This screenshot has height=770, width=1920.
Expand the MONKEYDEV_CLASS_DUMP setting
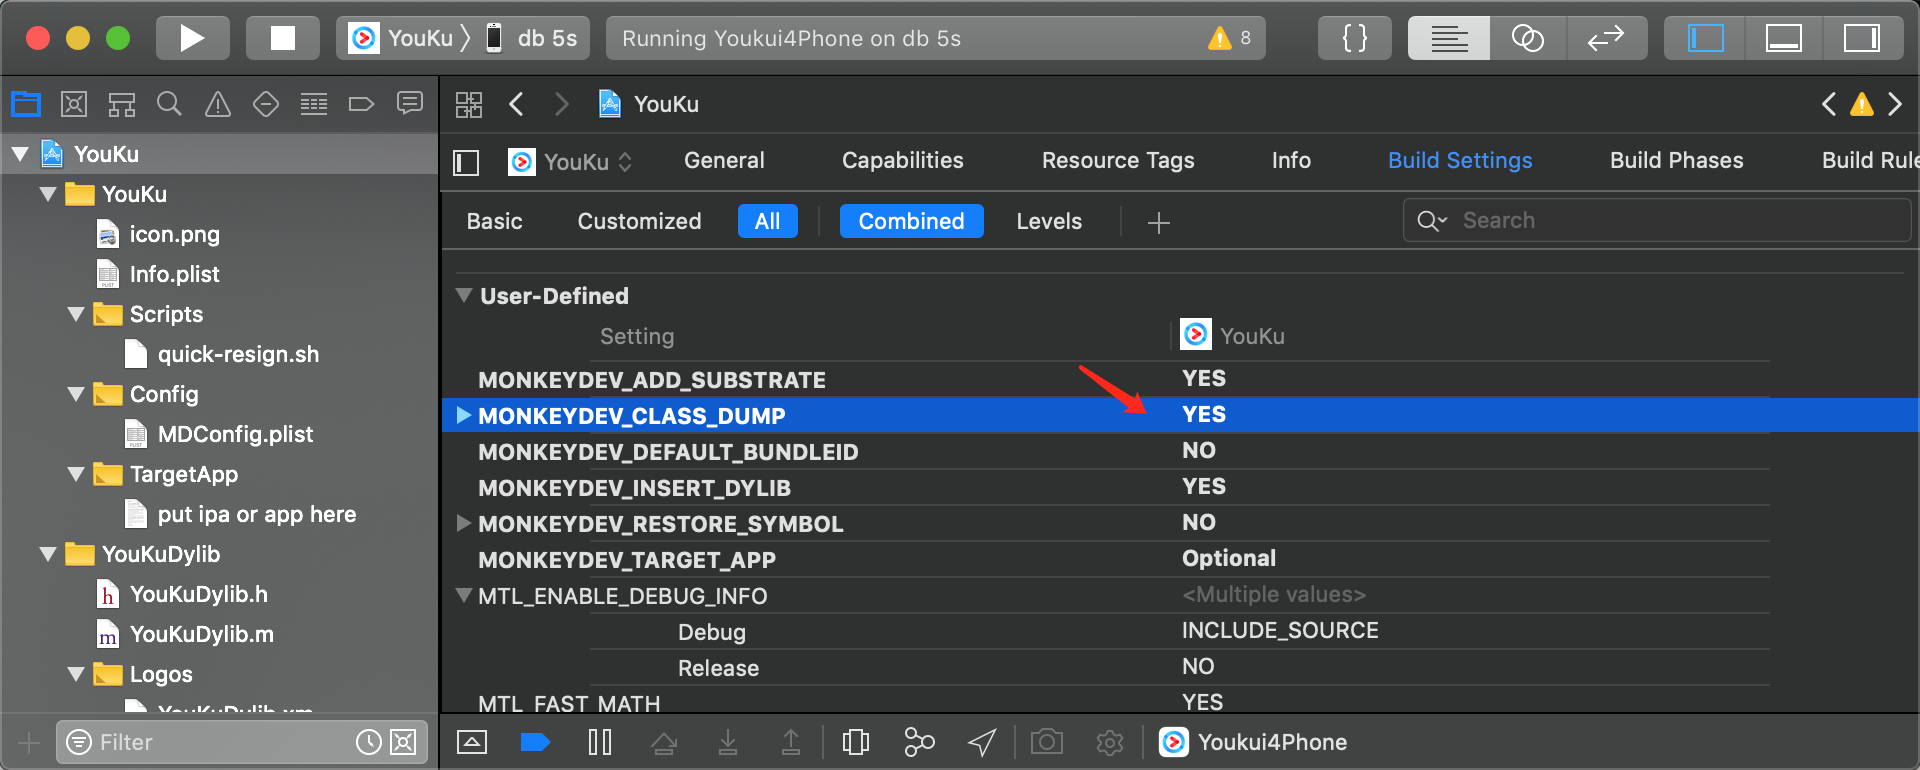click(464, 415)
